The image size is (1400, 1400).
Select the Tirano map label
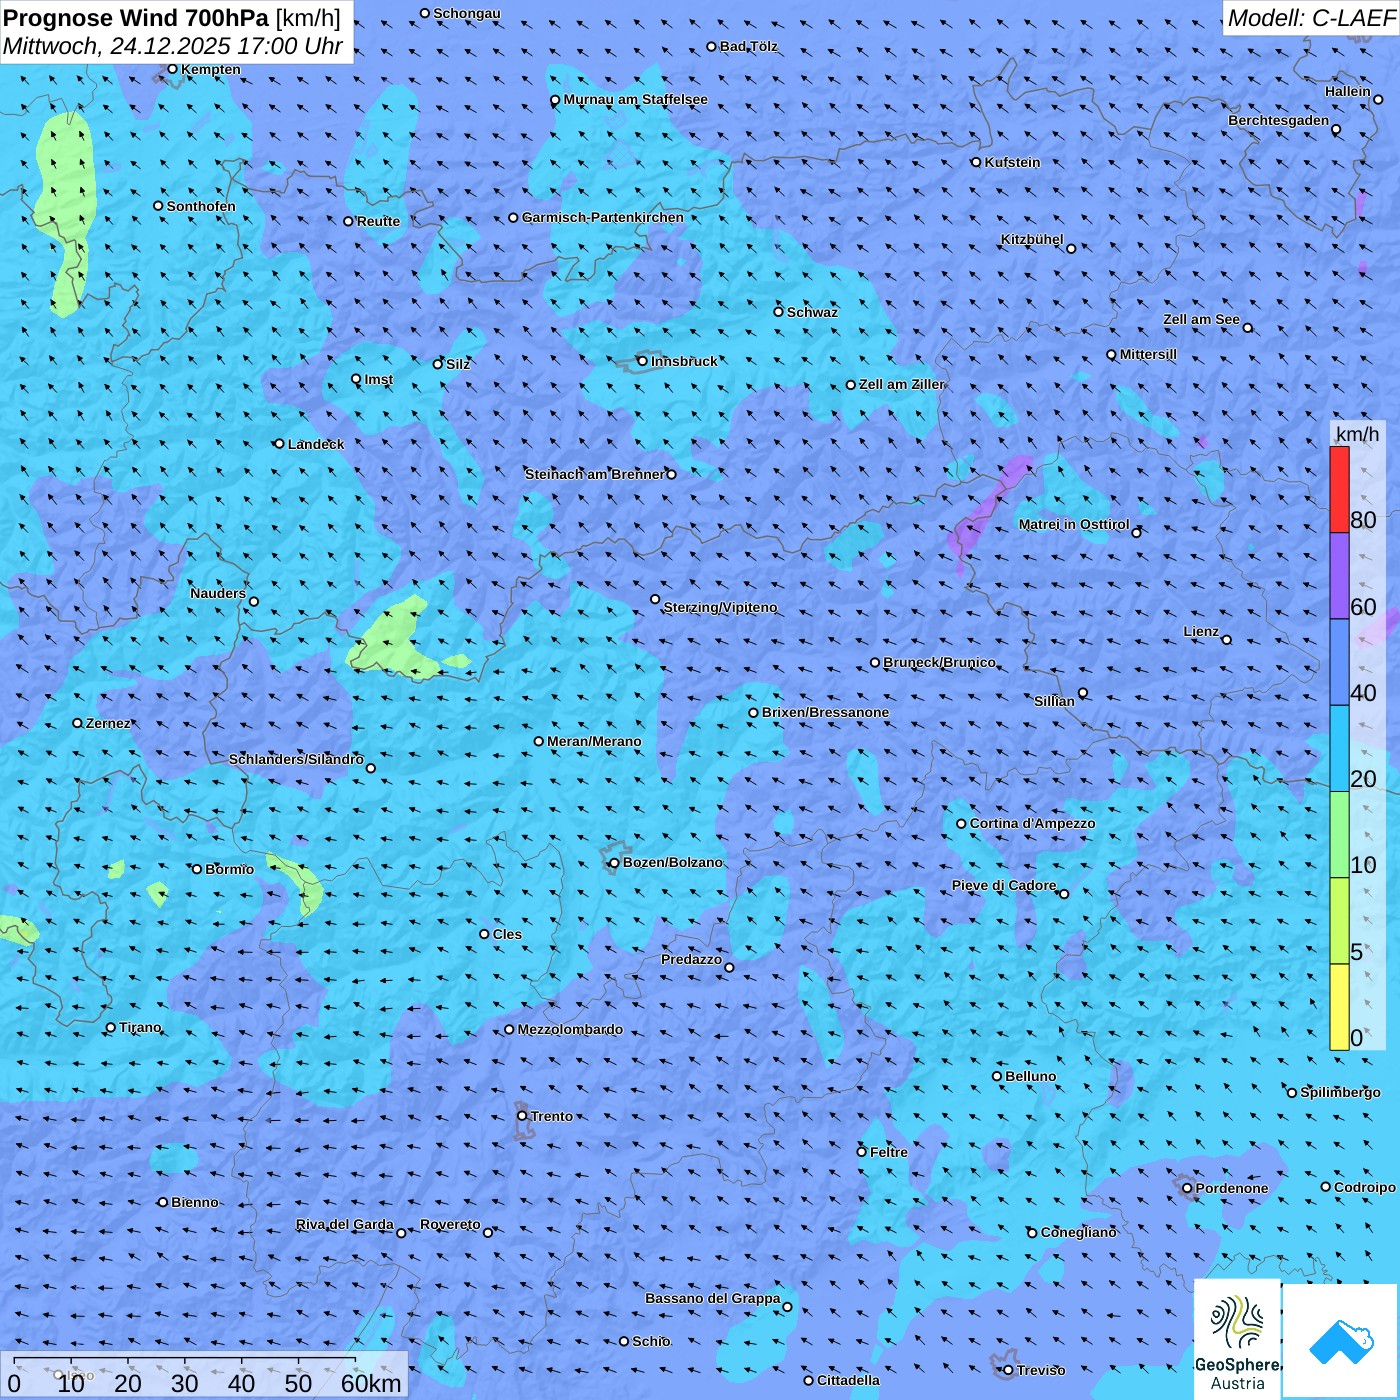tap(140, 1027)
